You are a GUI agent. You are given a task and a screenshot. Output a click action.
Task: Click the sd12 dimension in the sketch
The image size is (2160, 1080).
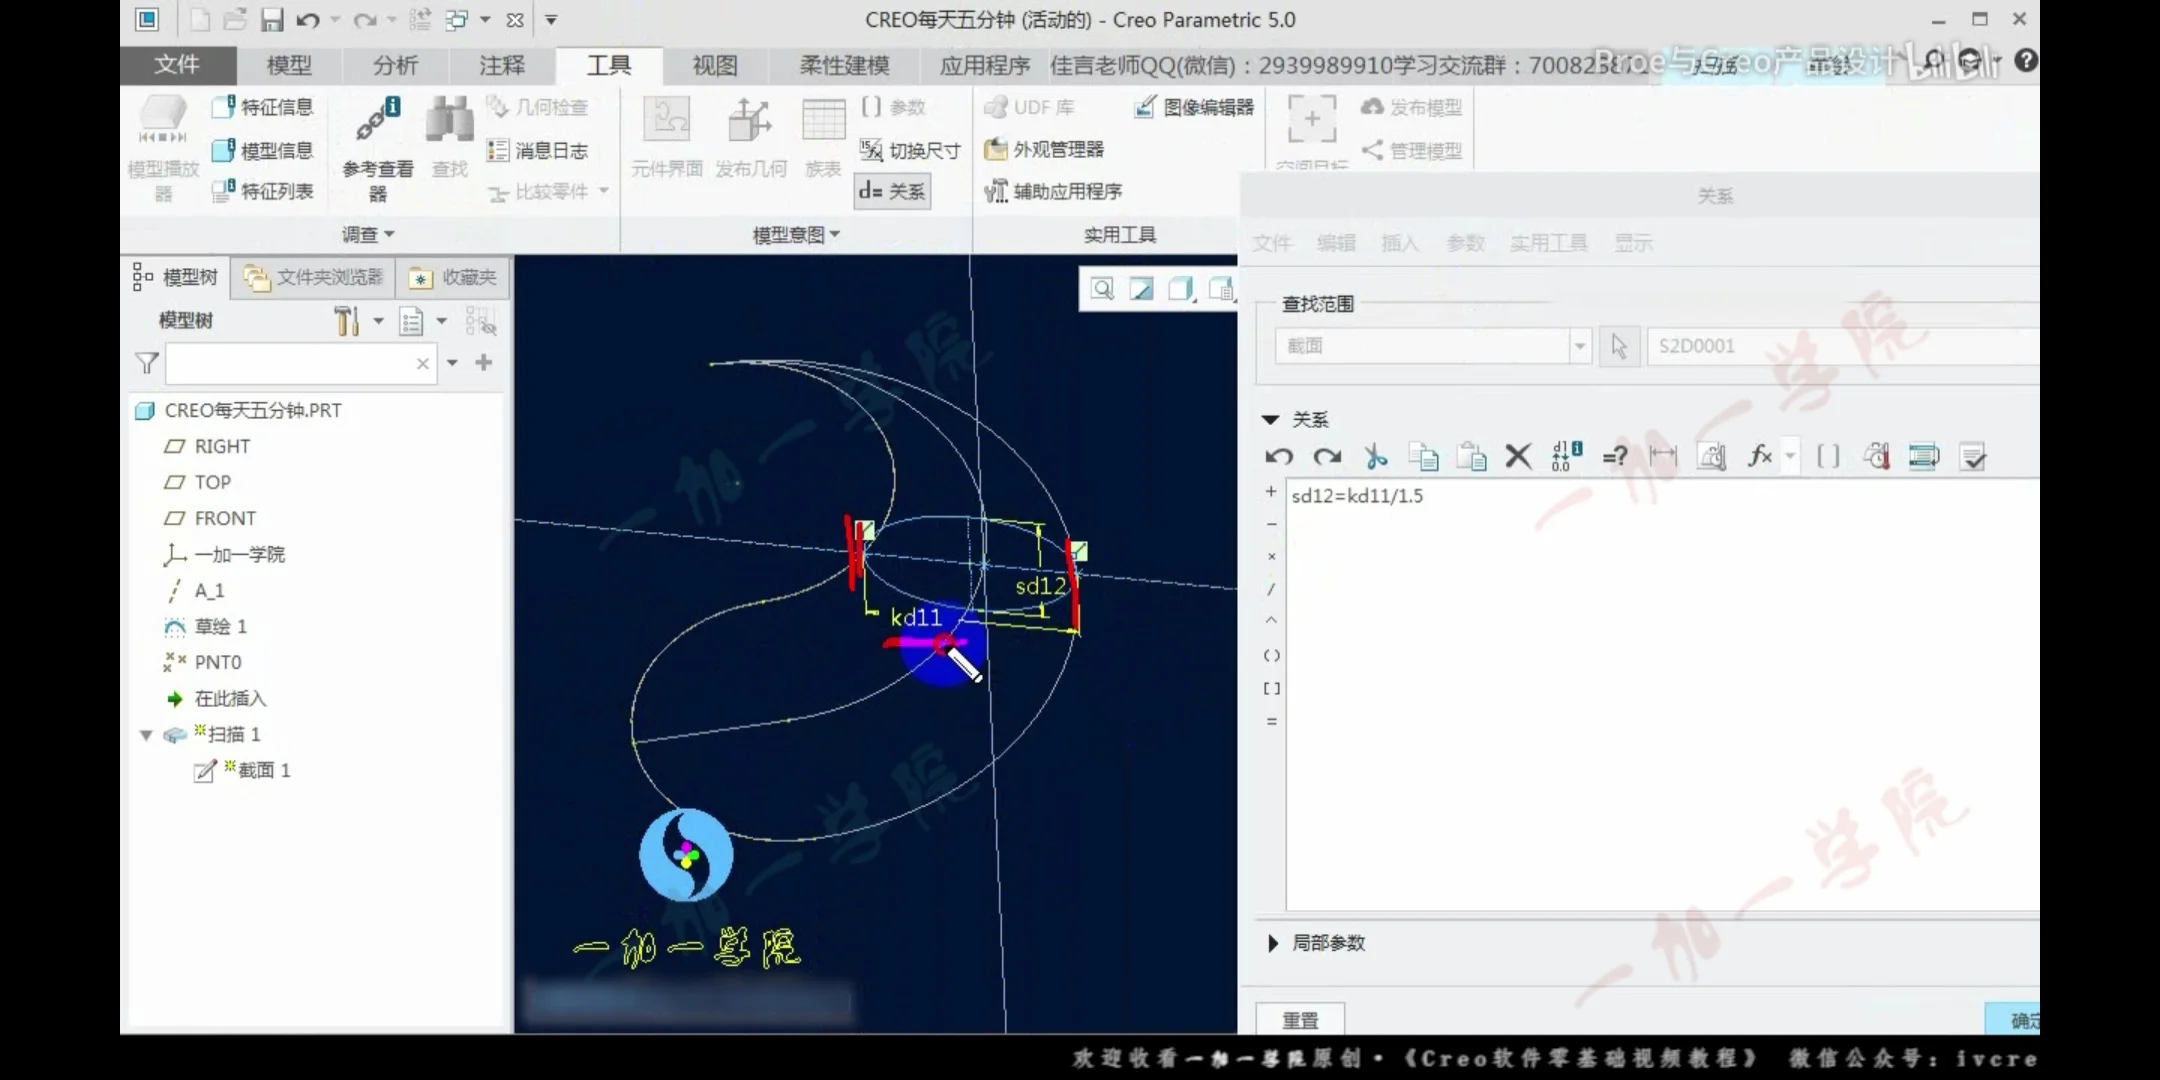pos(1041,586)
